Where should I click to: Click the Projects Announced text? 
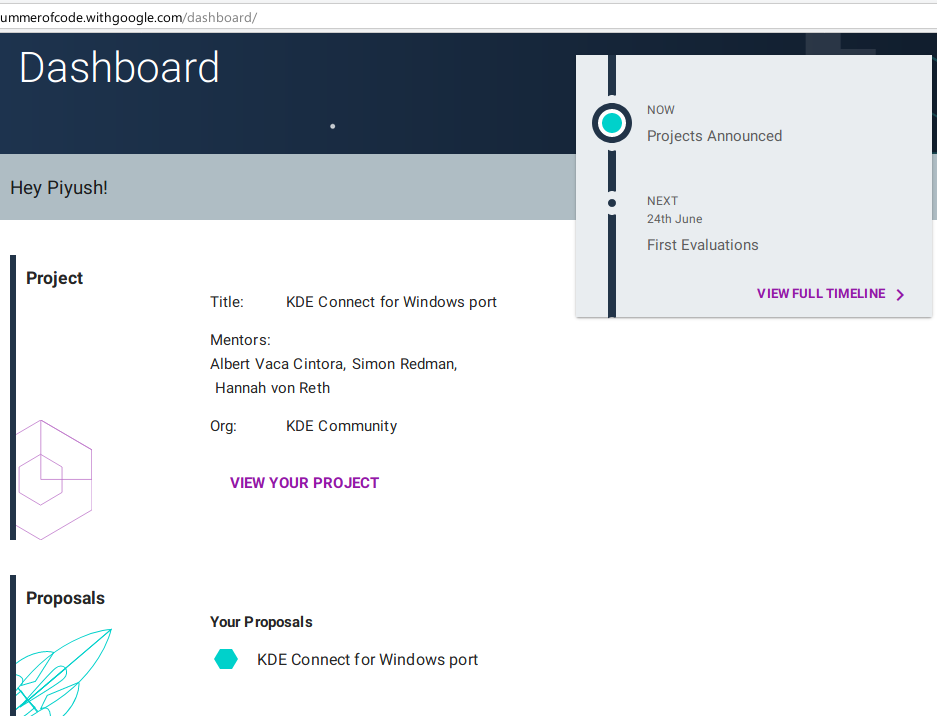point(714,136)
